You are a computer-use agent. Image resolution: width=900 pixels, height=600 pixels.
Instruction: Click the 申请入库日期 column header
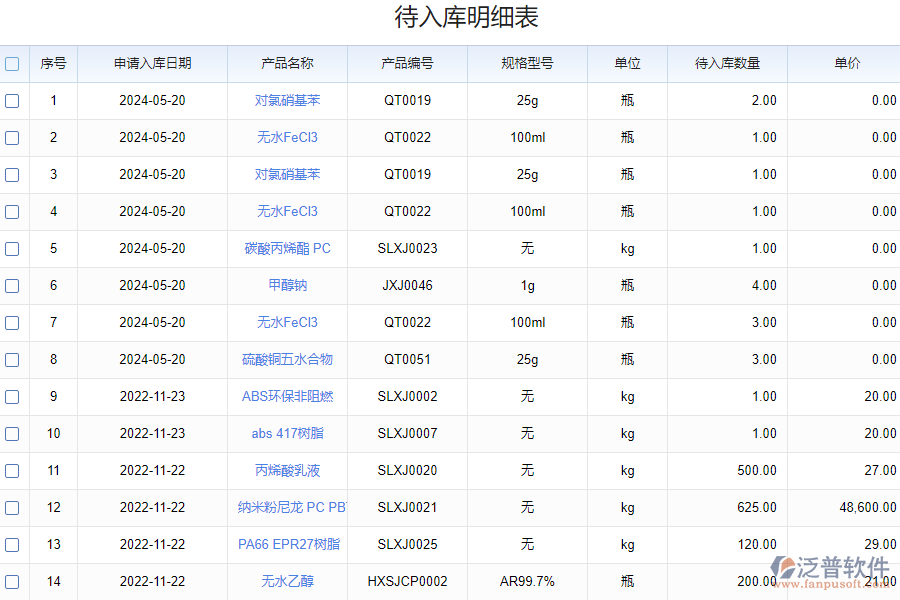point(152,63)
